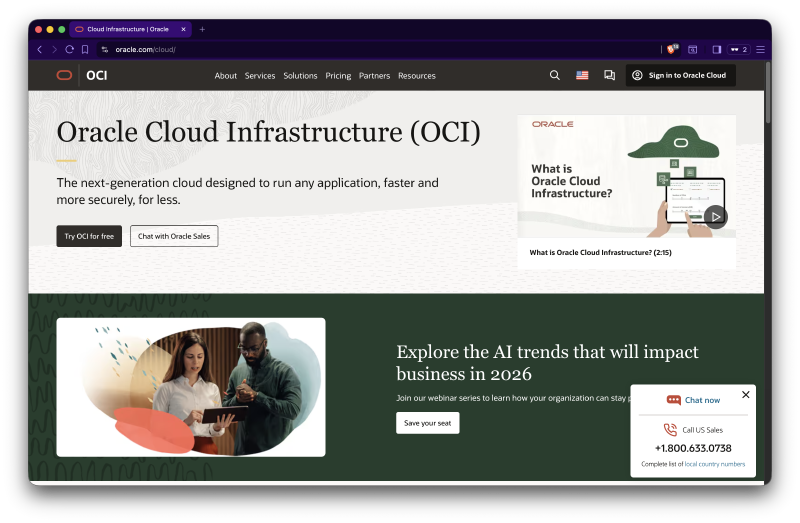Image resolution: width=800 pixels, height=523 pixels.
Task: Select the Cloud Infrastructure | Oracle tab
Action: coord(130,29)
